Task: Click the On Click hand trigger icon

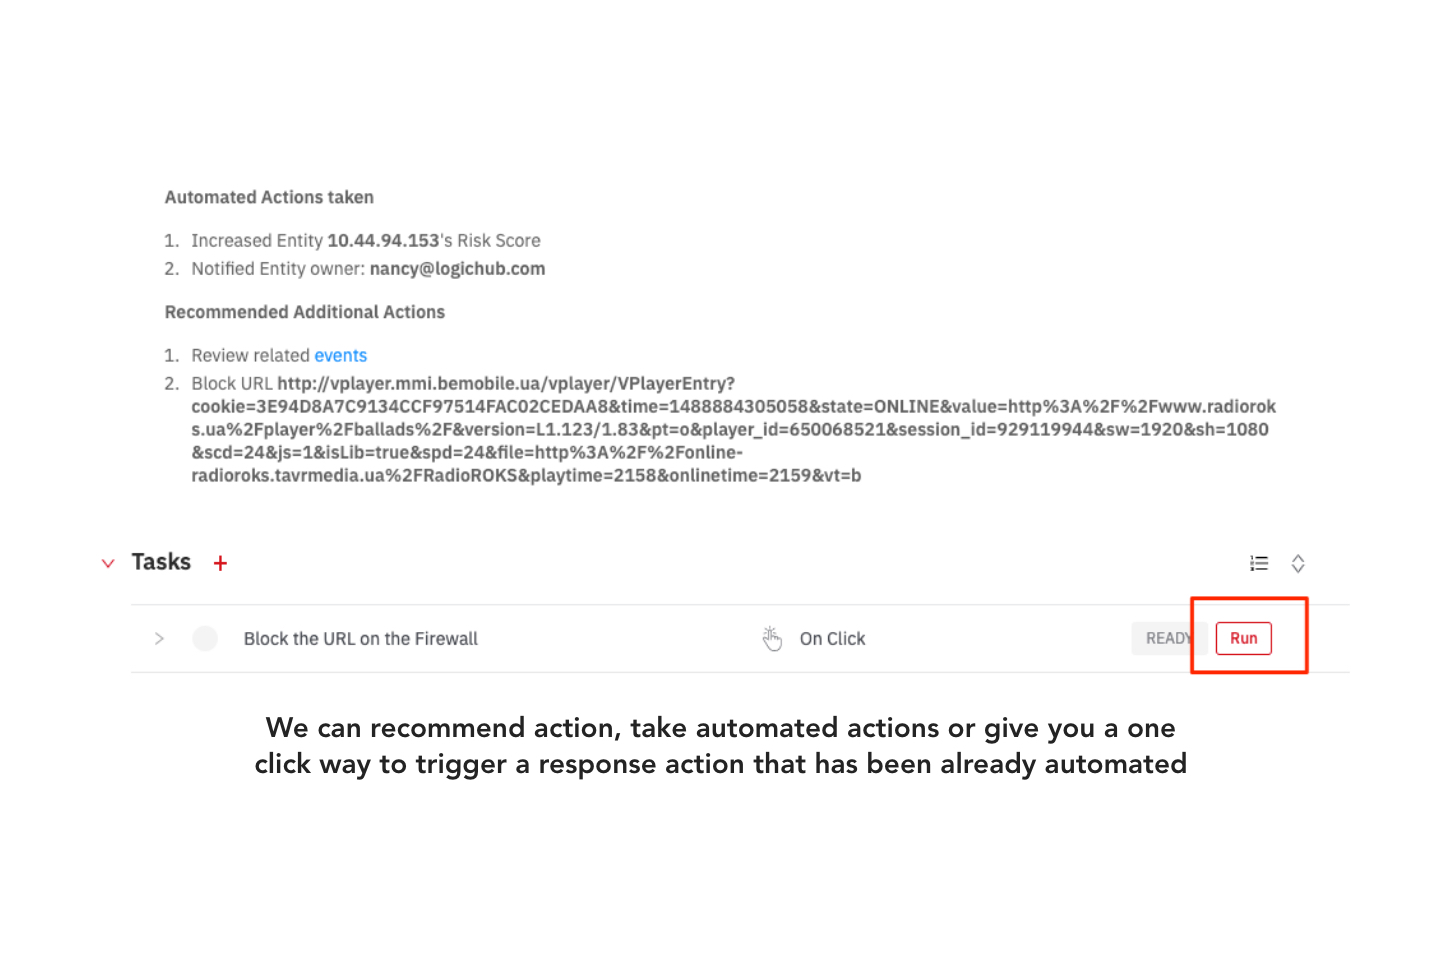Action: coord(772,638)
